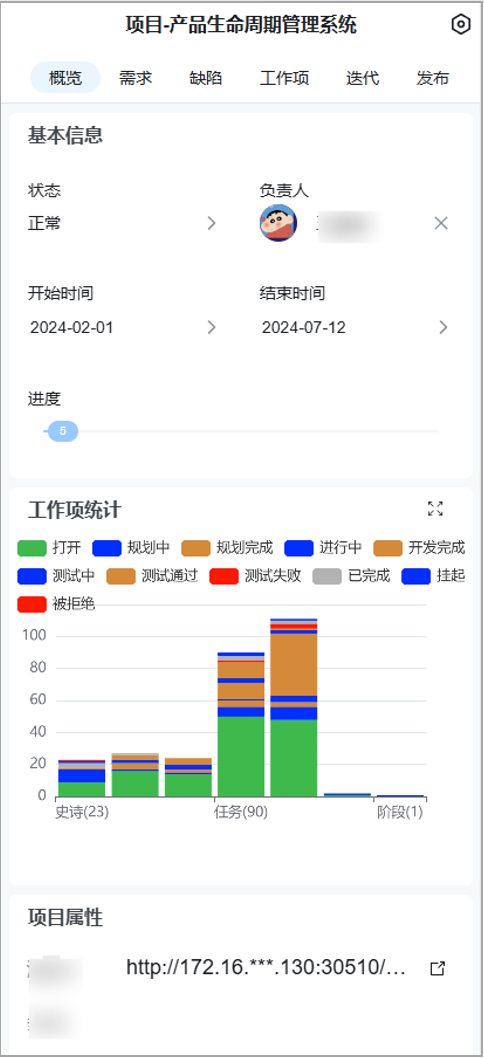
Task: Toggle the 打开 legend series
Action: point(49,547)
